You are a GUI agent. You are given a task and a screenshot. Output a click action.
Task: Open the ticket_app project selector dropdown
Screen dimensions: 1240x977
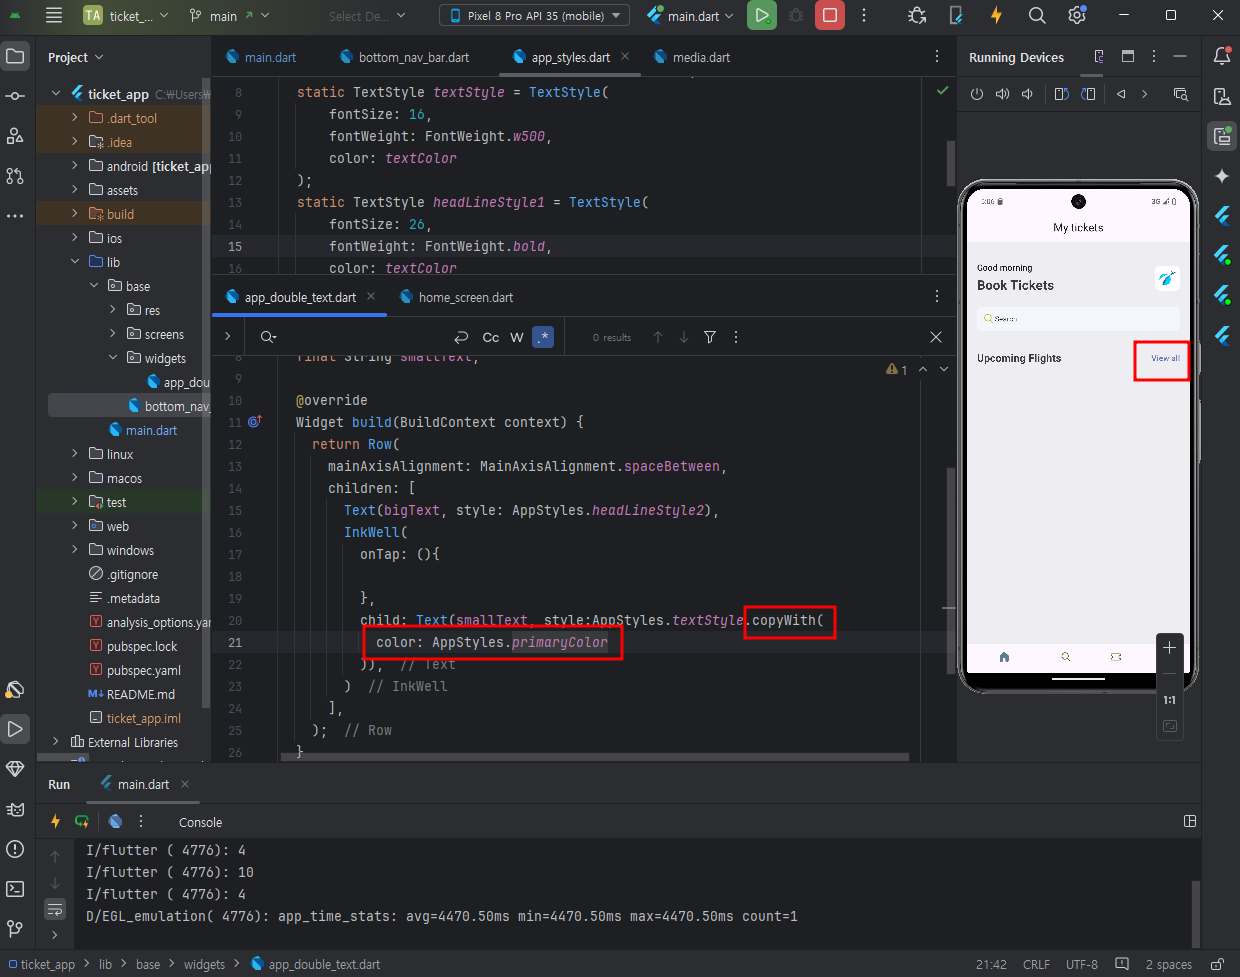click(x=126, y=15)
